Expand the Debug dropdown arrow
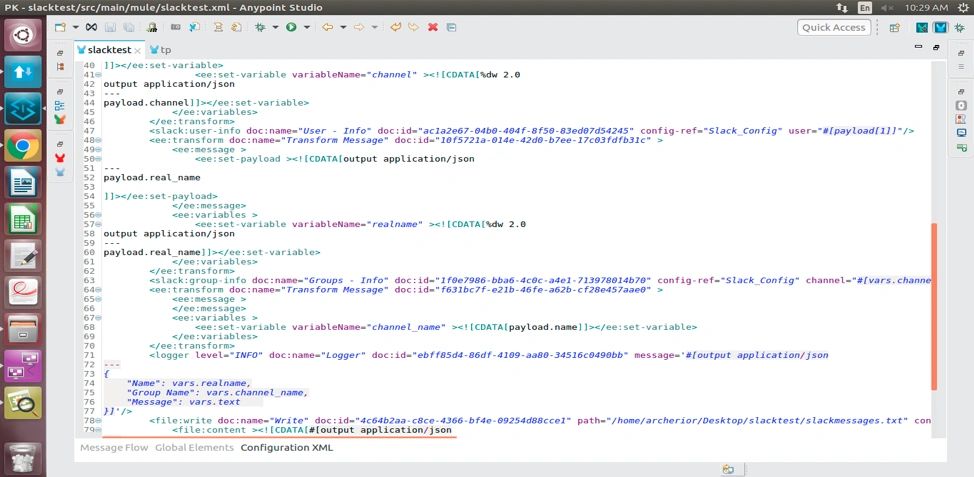Image resolution: width=974 pixels, height=477 pixels. pyautogui.click(x=275, y=27)
